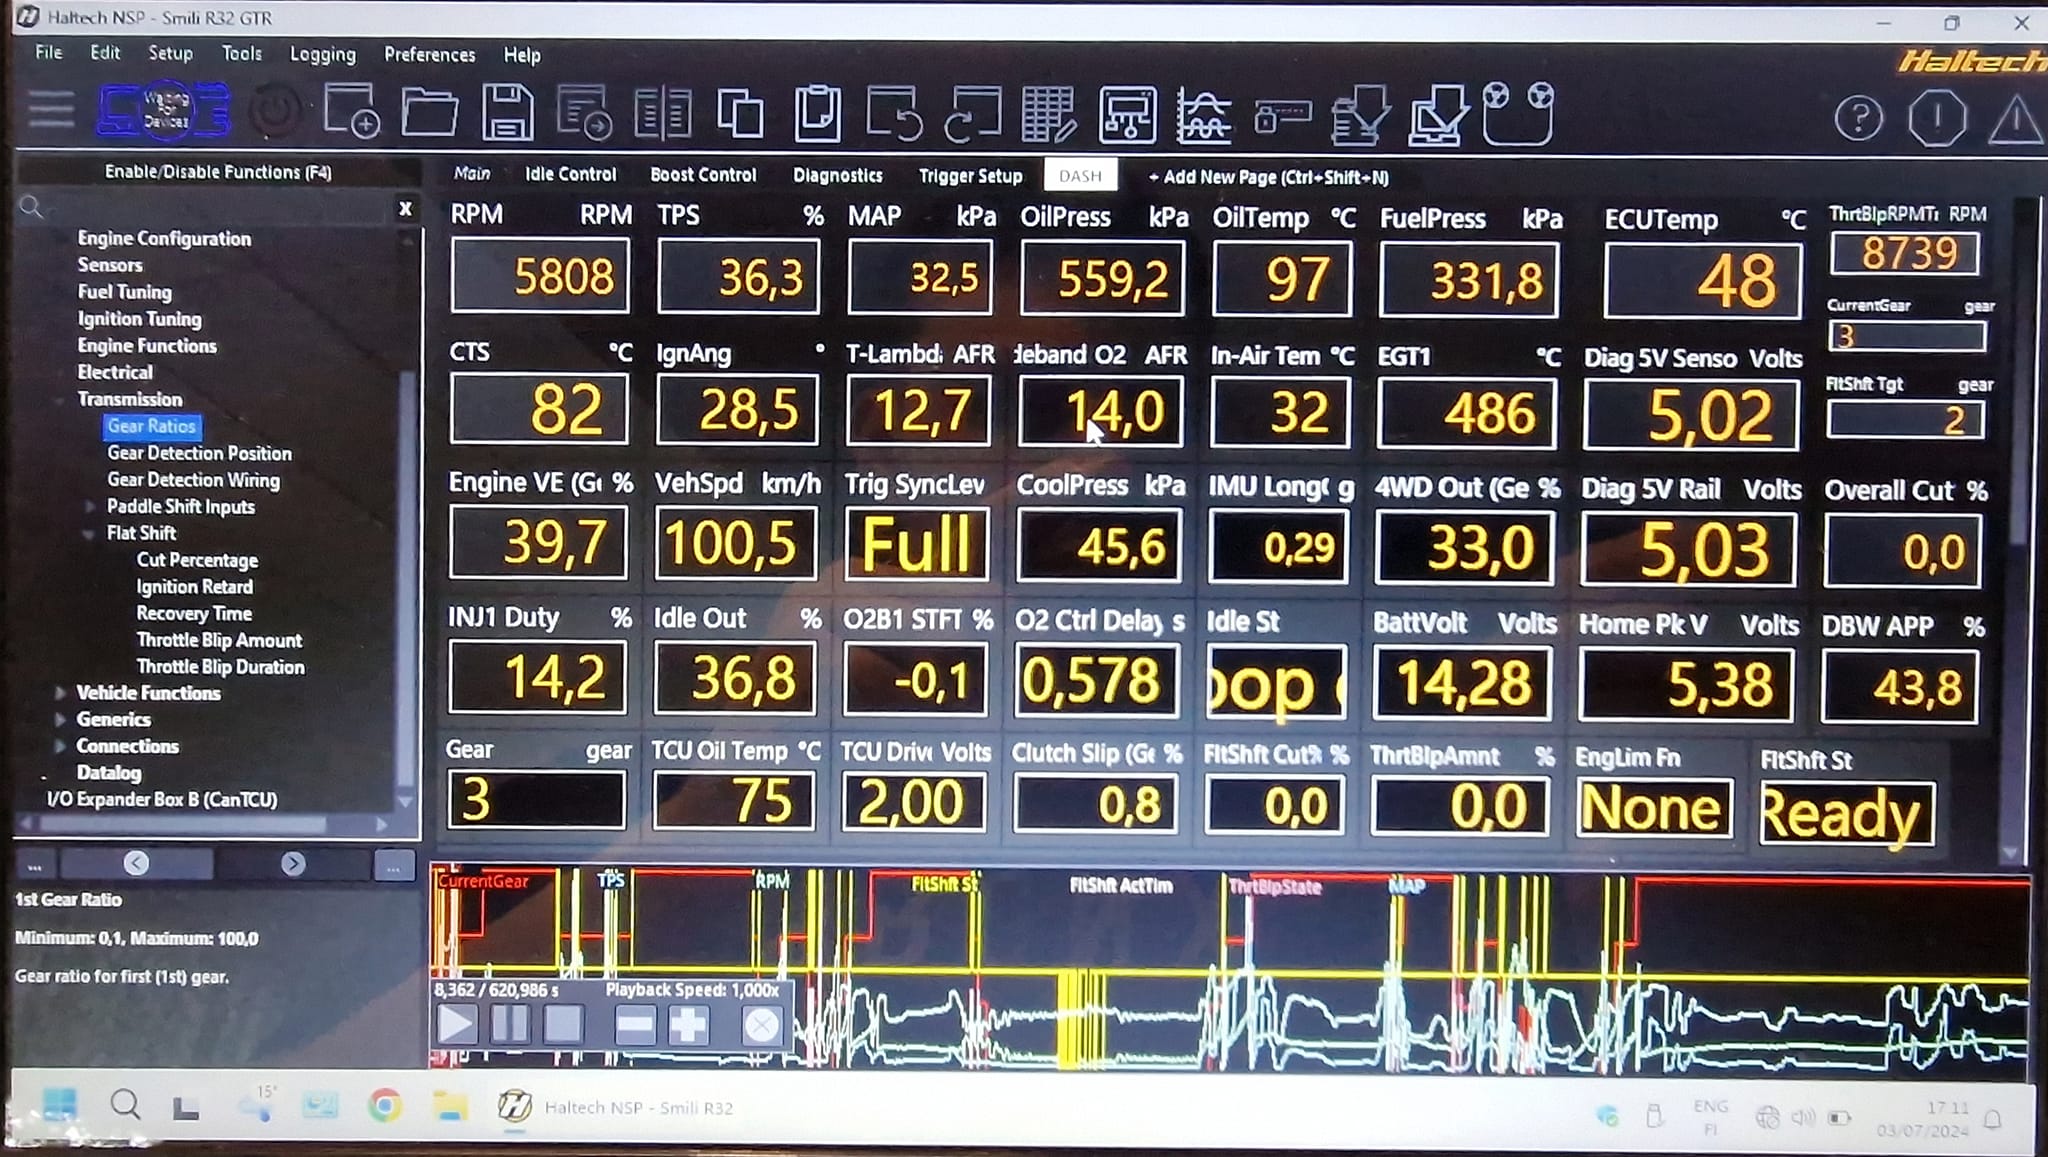
Task: Click the paste clipboard icon
Action: pos(817,112)
